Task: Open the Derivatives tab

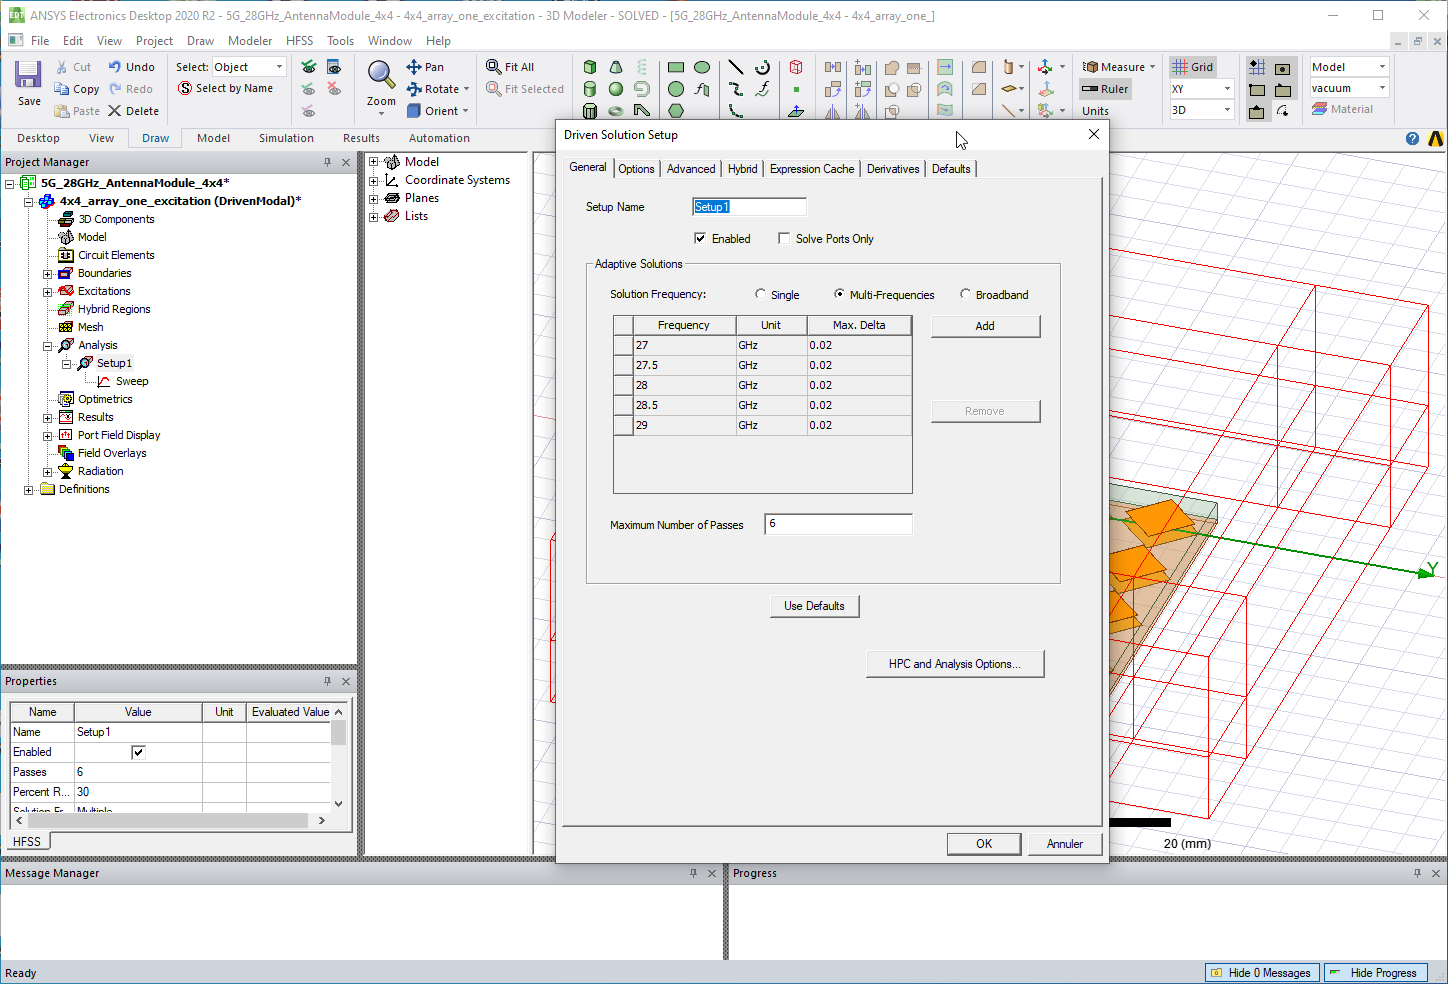Action: click(x=893, y=169)
